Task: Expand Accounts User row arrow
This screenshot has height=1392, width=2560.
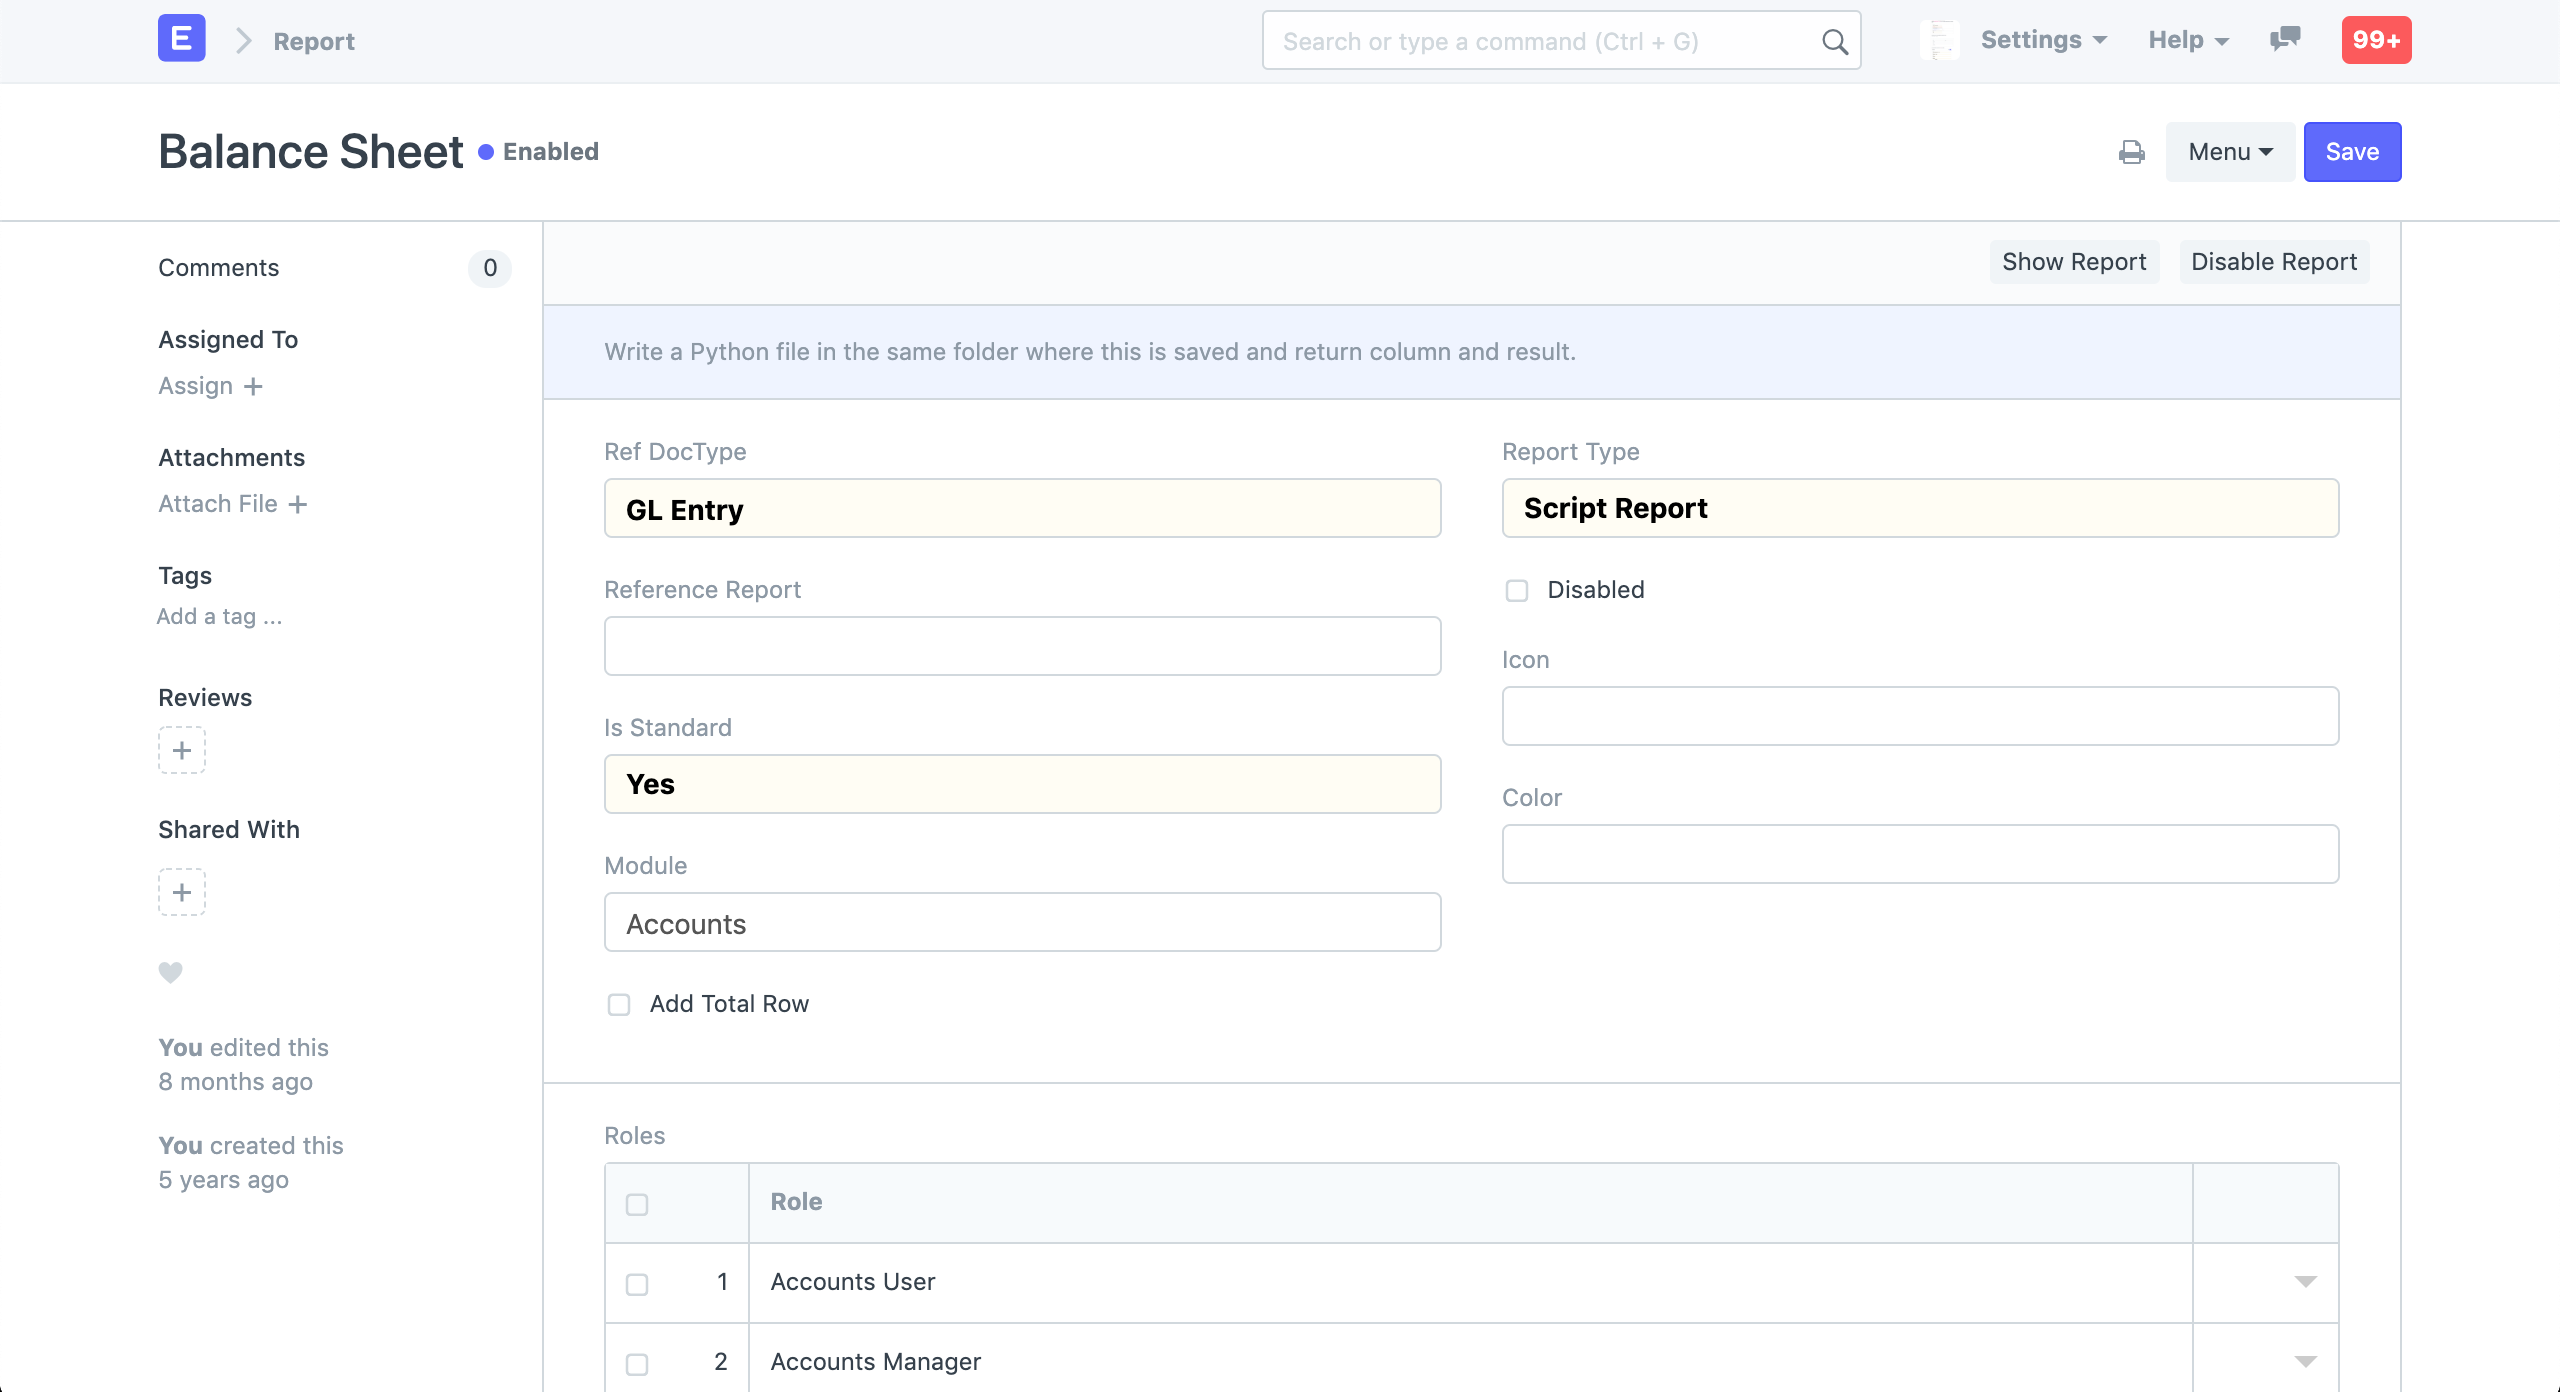Action: 2305,1282
